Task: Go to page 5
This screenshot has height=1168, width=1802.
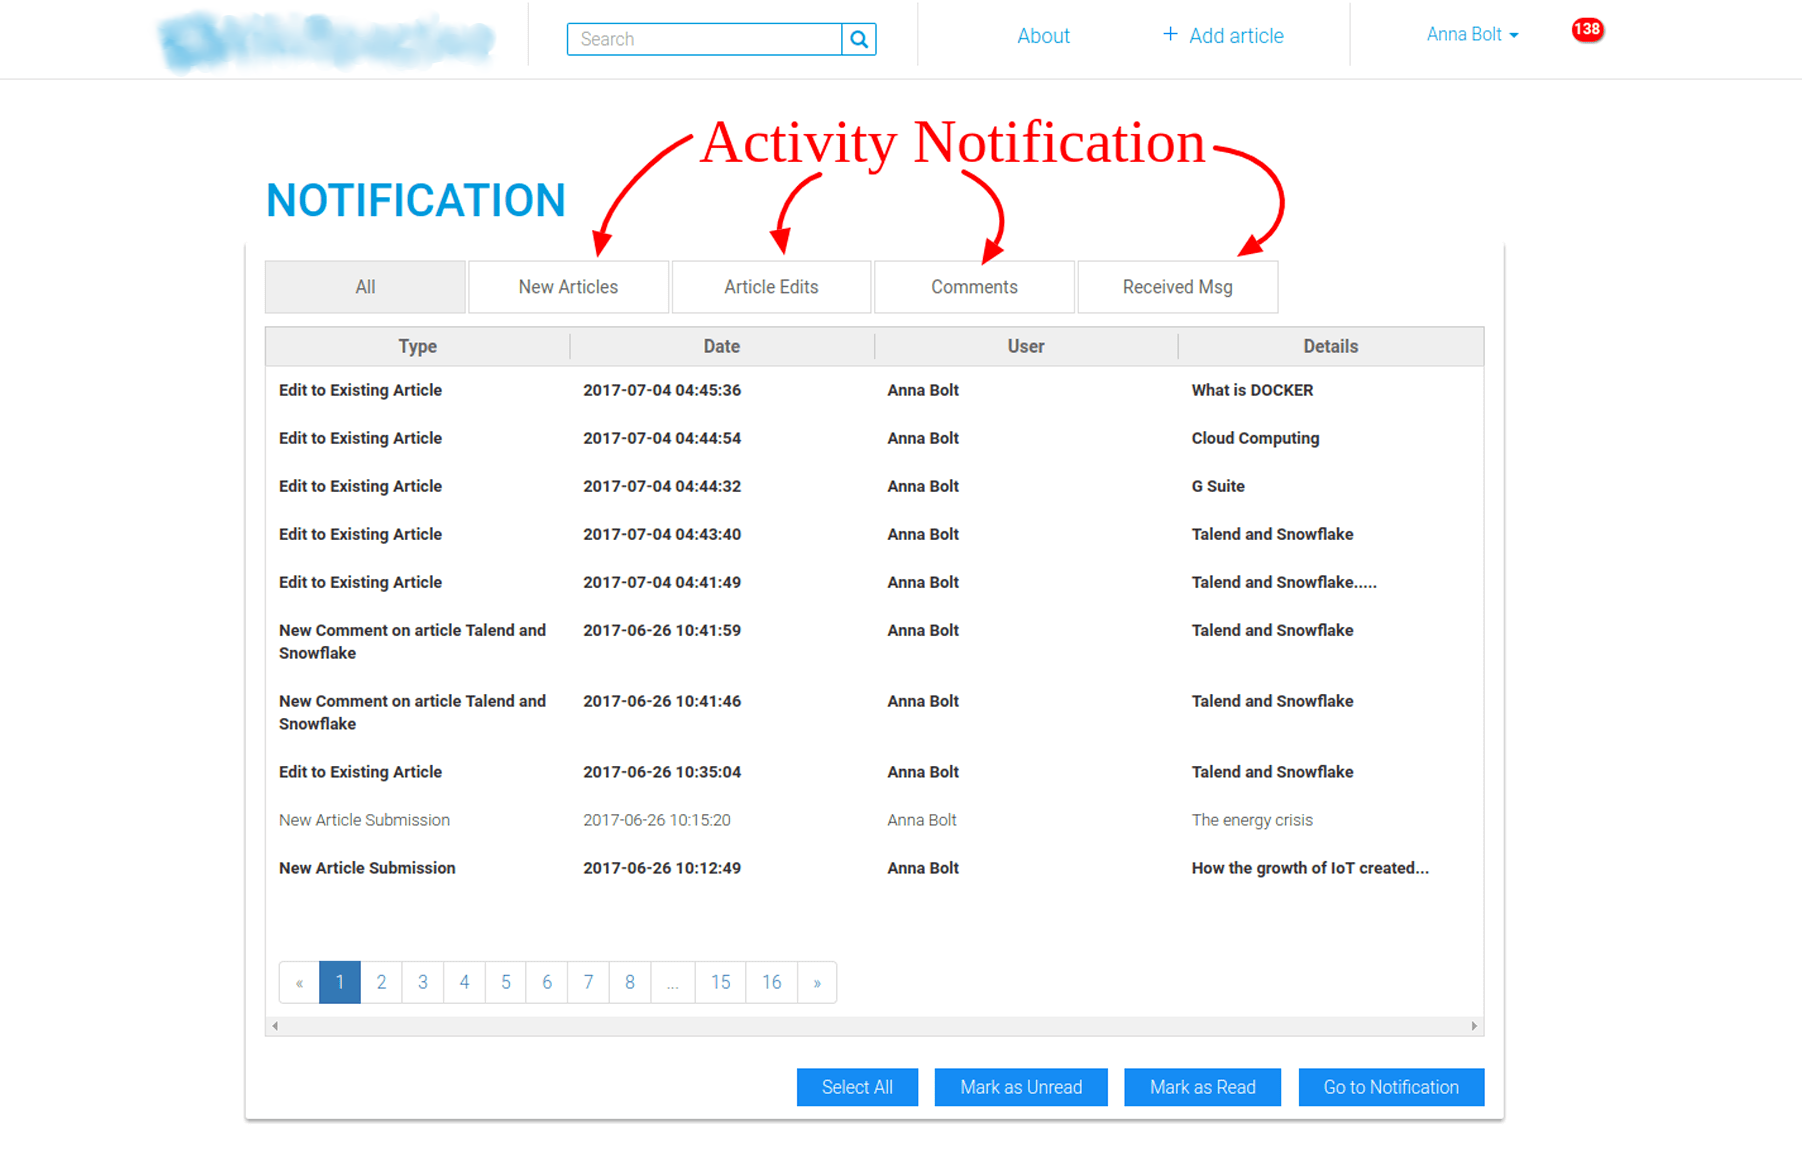Action: 506,982
